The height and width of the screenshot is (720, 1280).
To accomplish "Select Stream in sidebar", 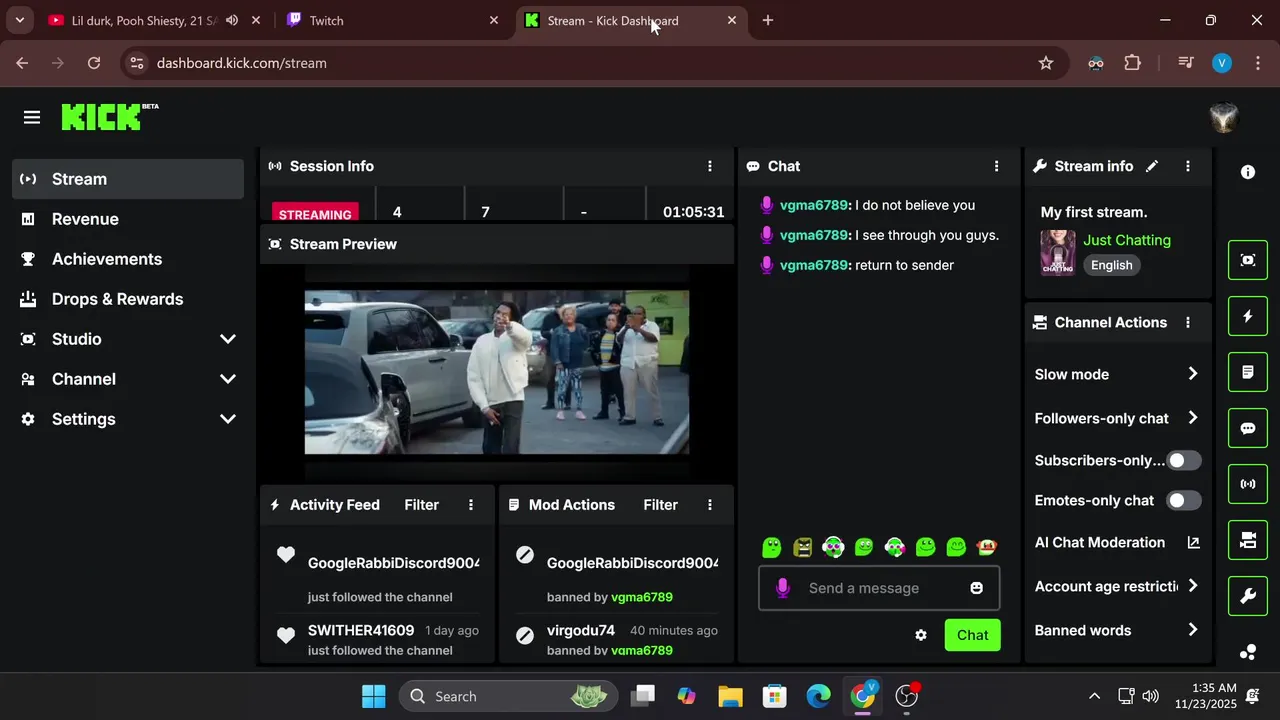I will point(128,179).
